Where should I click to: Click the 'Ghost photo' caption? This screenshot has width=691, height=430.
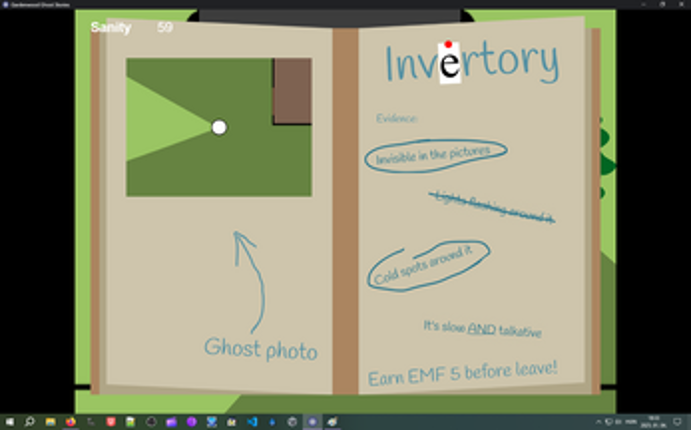tap(261, 349)
